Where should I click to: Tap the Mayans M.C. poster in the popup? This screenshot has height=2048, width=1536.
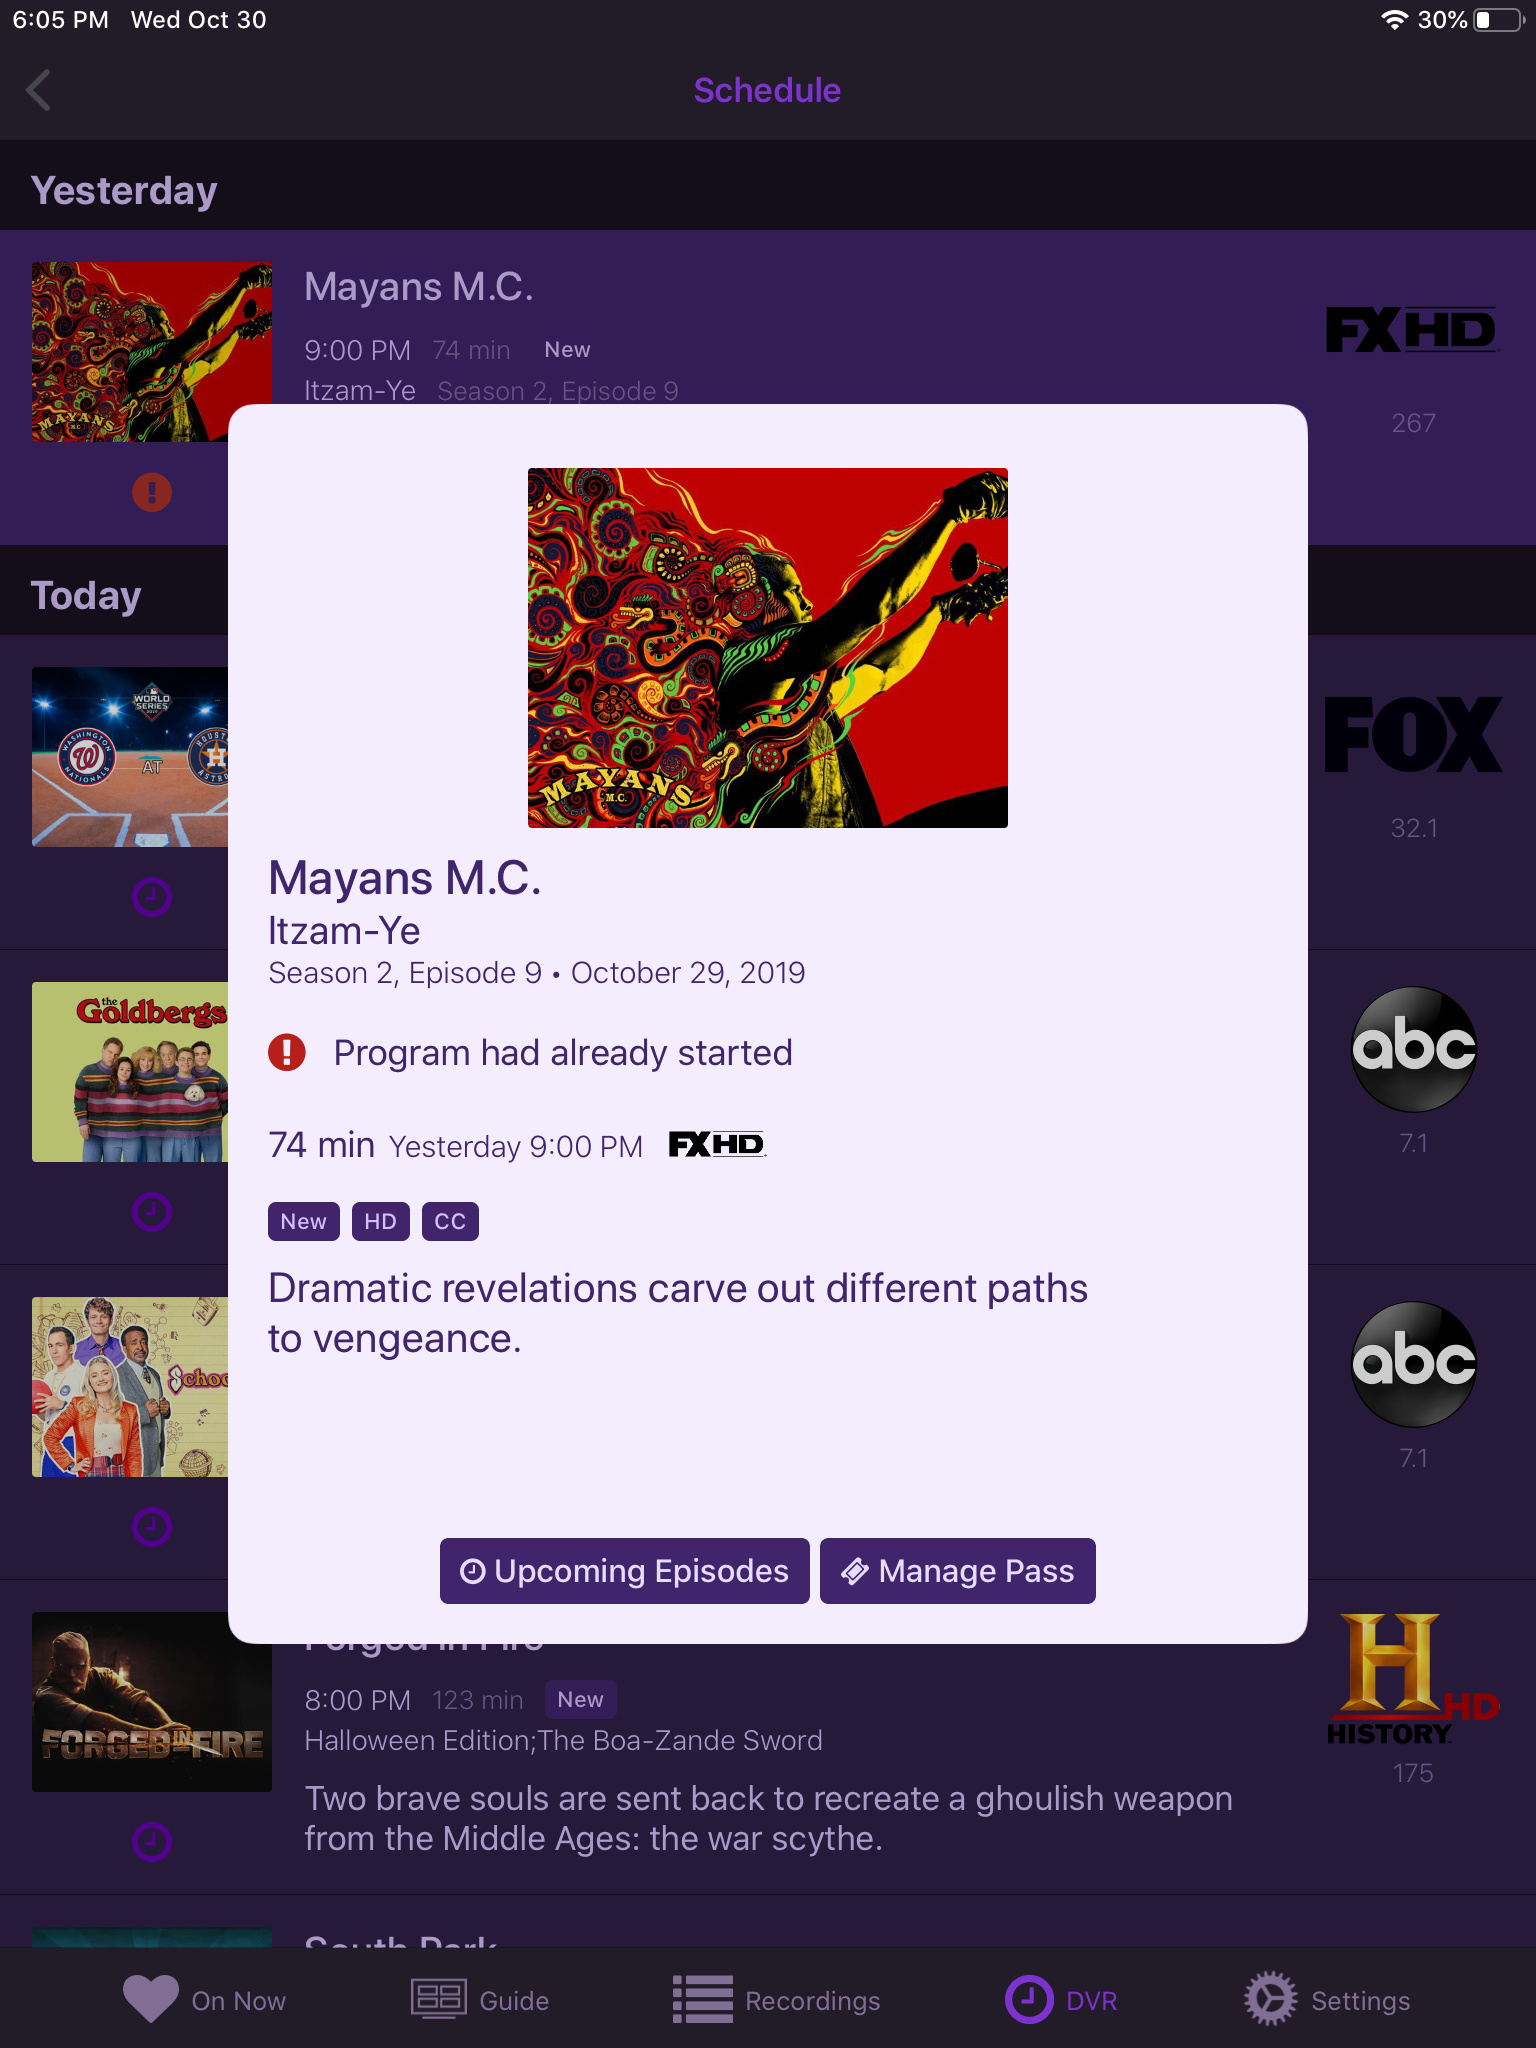coord(768,648)
